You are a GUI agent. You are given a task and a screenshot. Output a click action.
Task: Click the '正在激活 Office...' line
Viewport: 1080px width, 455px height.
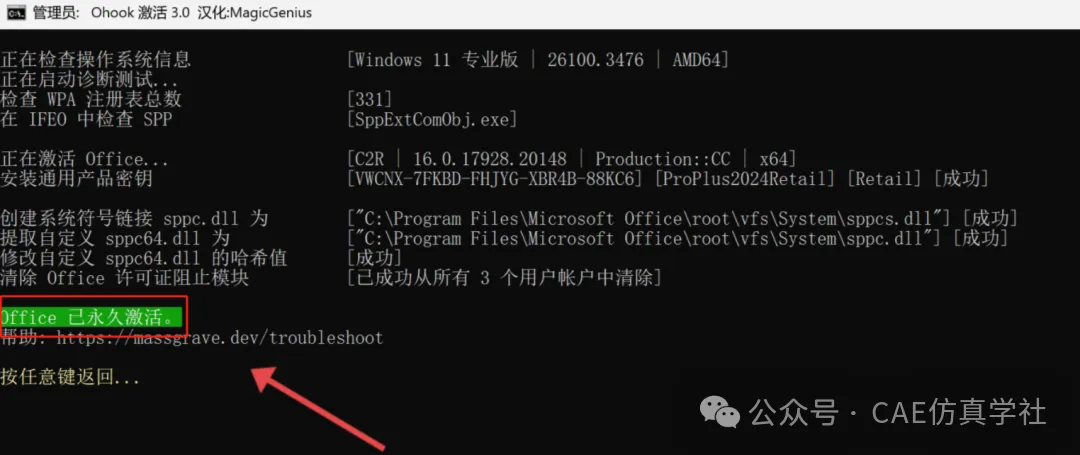(84, 159)
